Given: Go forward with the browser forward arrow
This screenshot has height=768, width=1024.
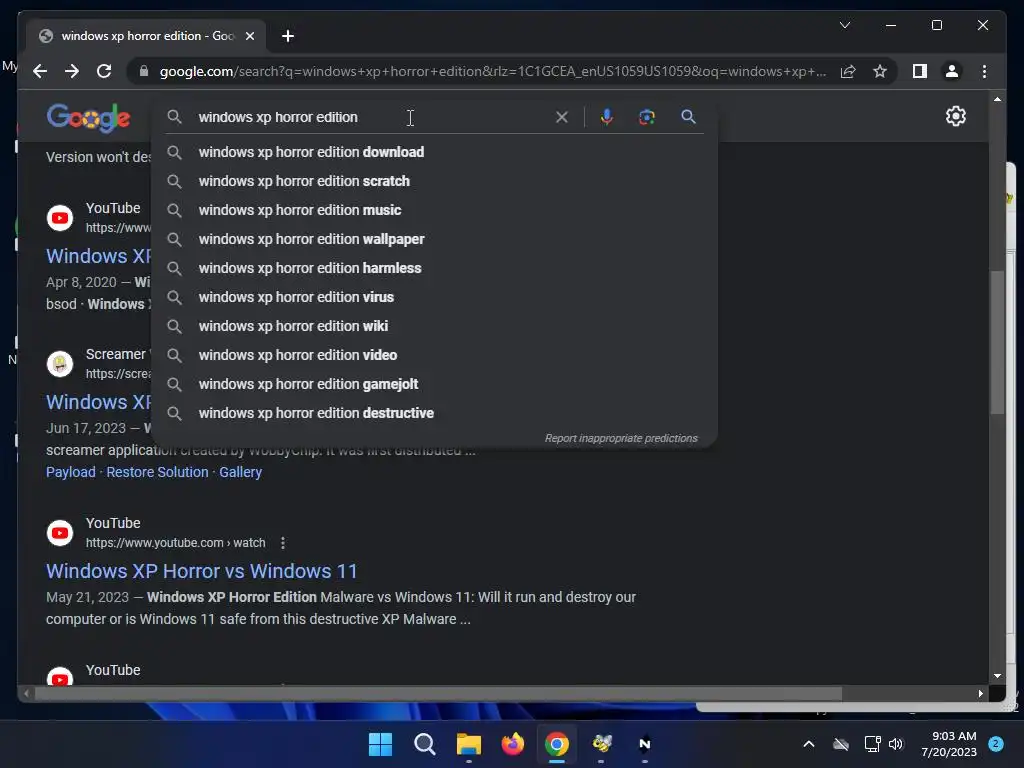Looking at the screenshot, I should point(72,71).
